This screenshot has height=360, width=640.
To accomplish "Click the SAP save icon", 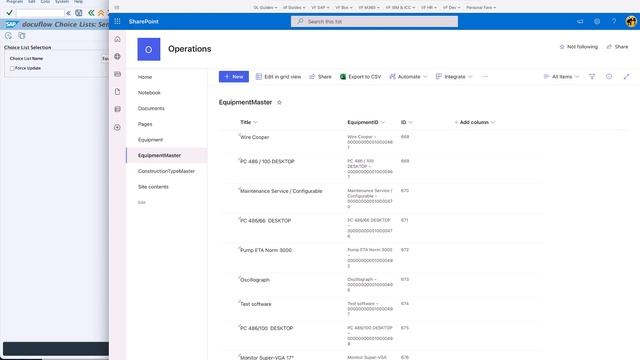I will 79,13.
